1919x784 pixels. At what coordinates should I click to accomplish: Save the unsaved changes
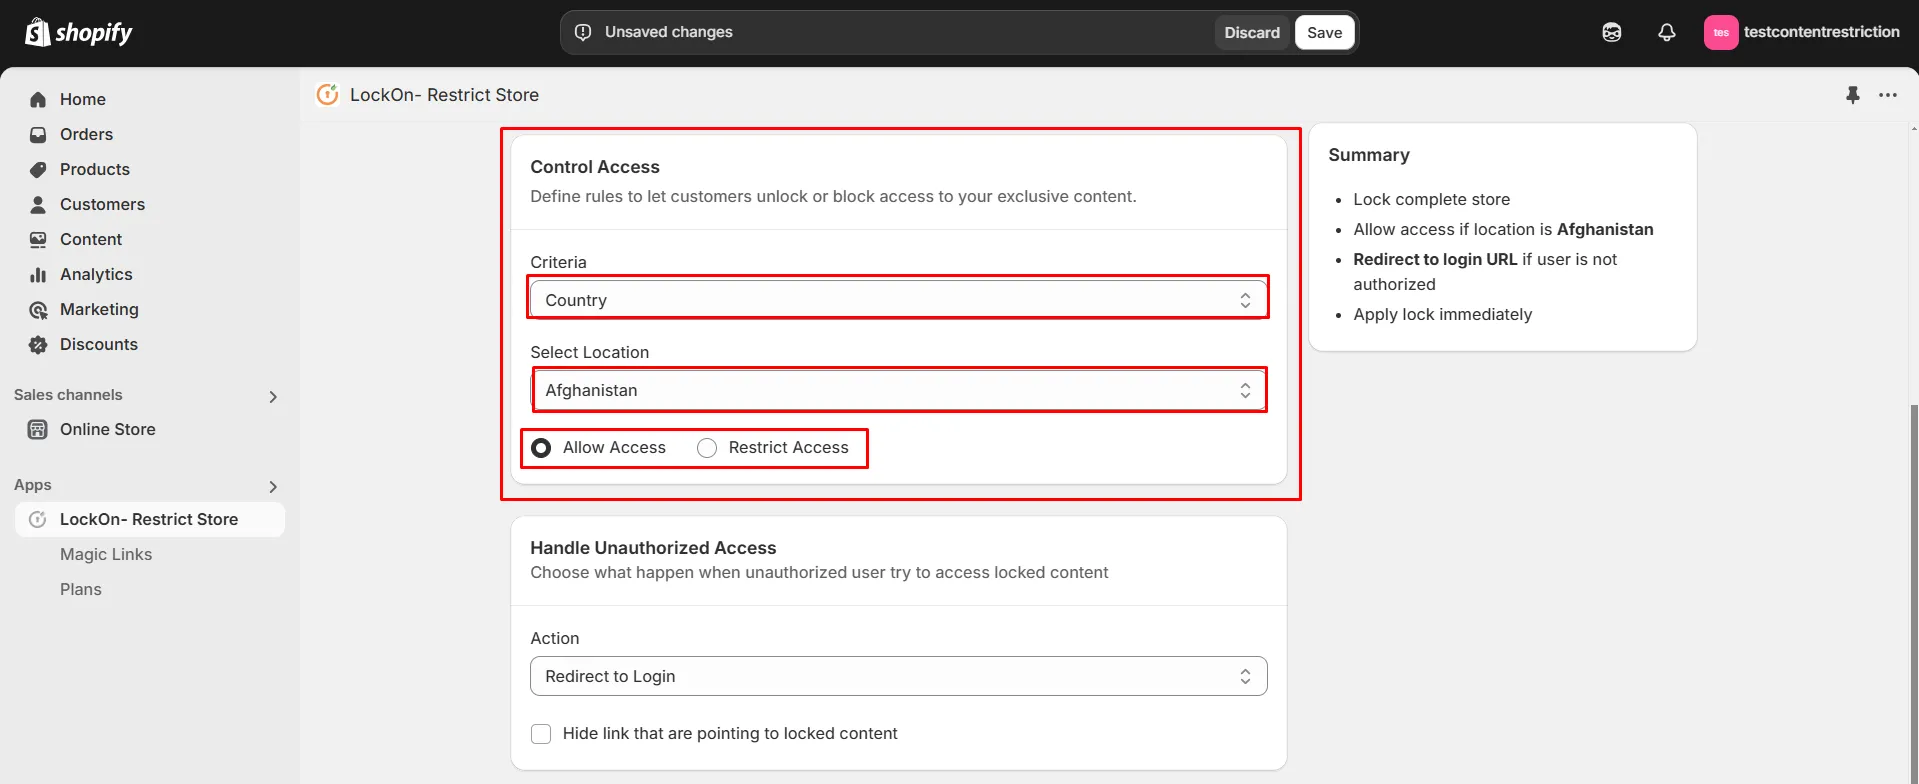1324,32
